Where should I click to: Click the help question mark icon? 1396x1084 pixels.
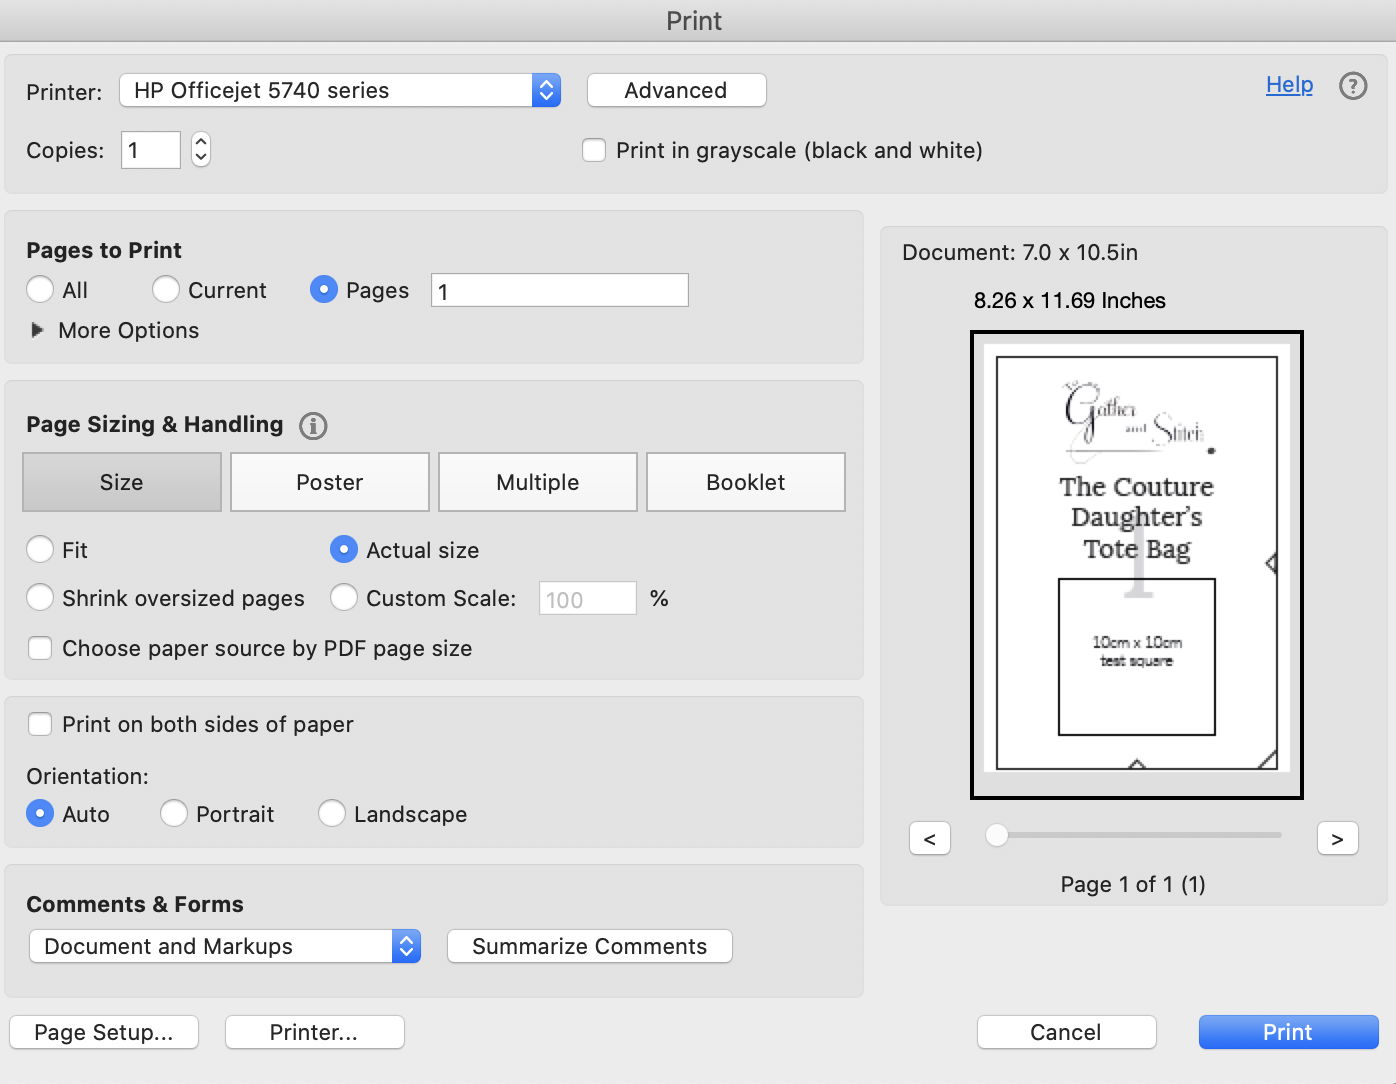[x=1353, y=86]
